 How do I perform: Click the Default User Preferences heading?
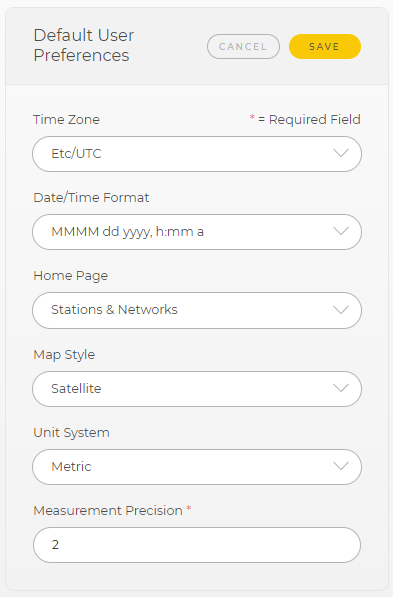(83, 45)
